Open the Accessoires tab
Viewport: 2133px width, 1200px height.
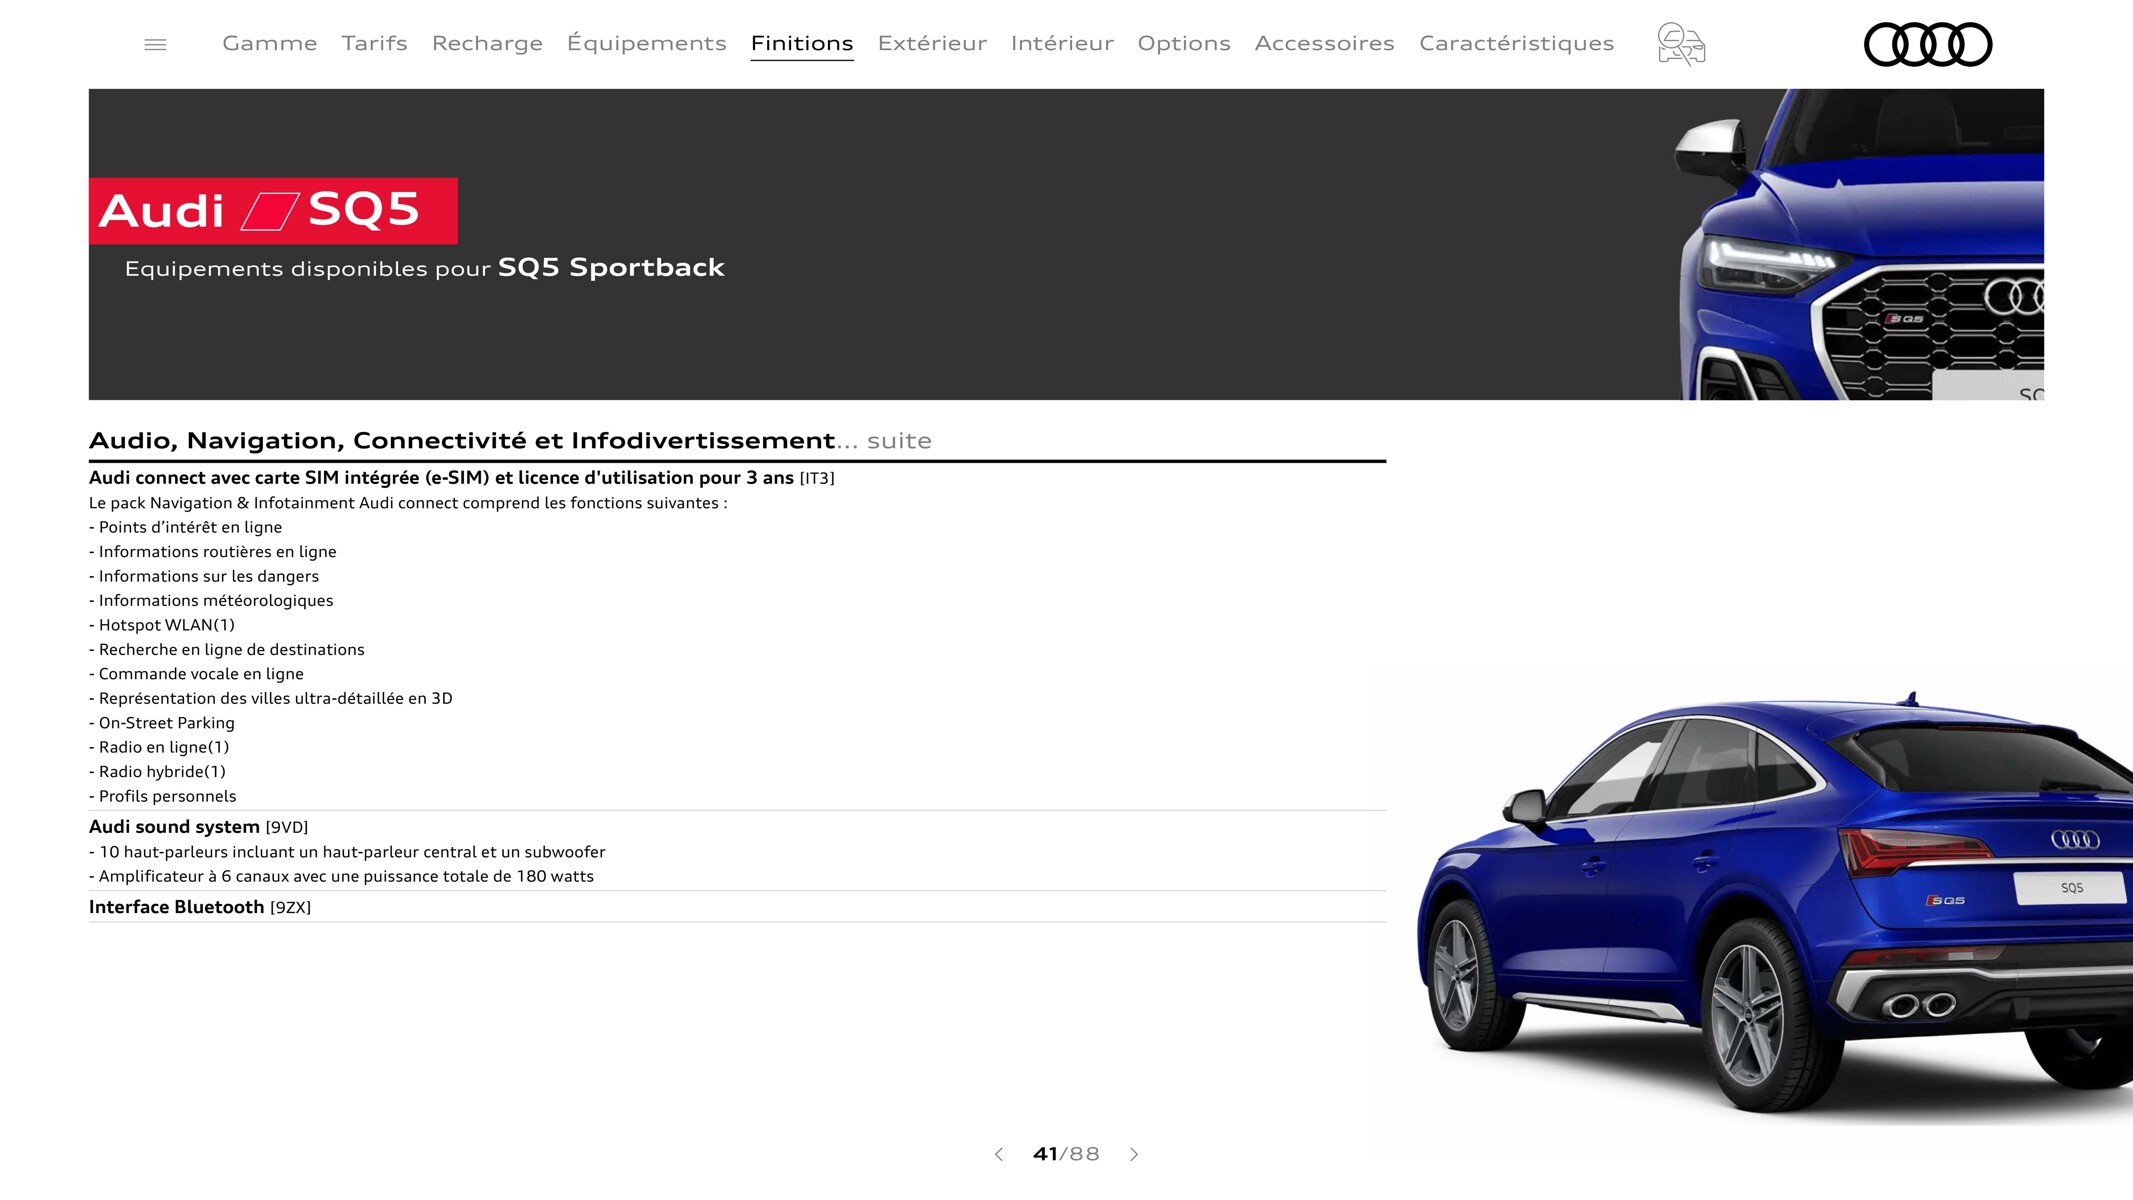[1325, 43]
